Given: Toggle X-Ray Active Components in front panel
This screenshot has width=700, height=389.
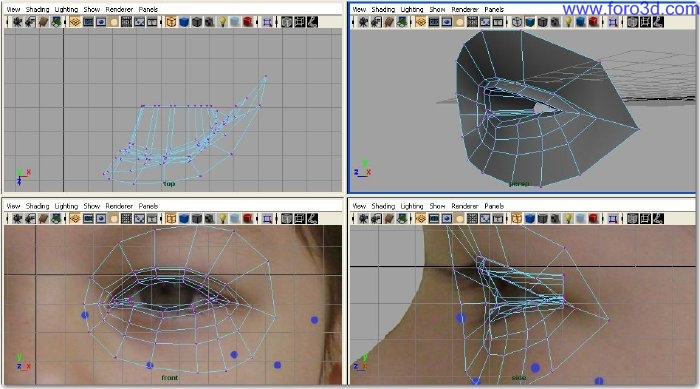Looking at the screenshot, I should pos(300,218).
